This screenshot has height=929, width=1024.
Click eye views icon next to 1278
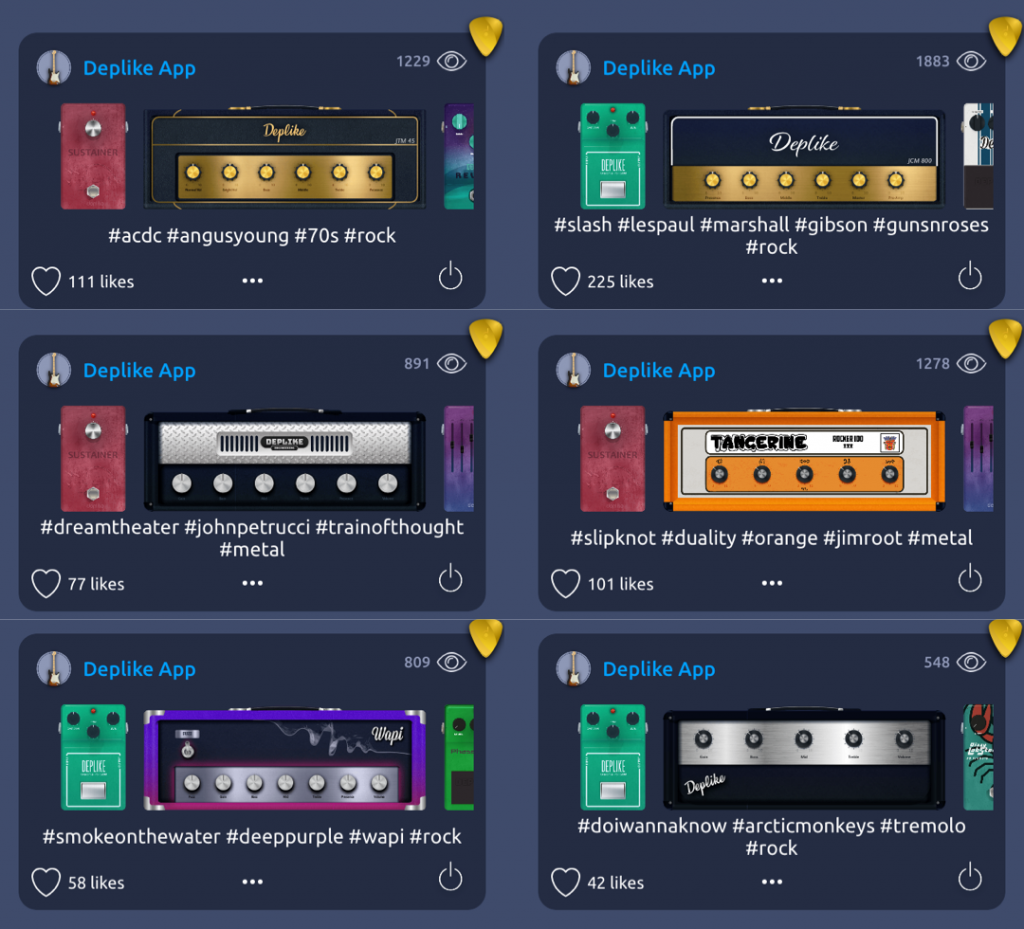[x=971, y=364]
